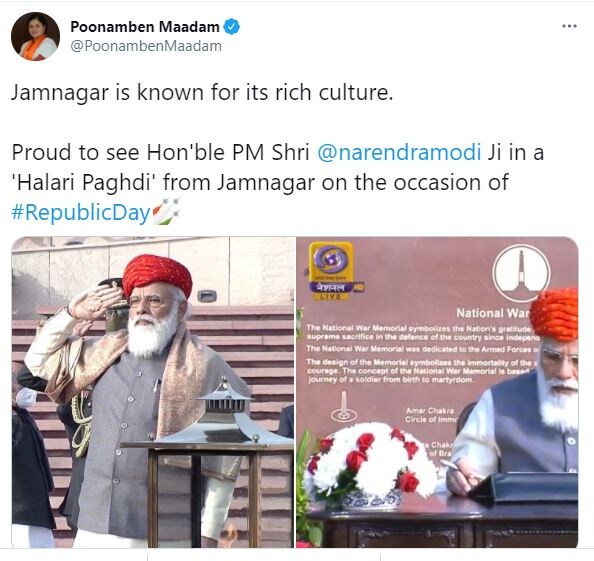Click the 'Halari Paghdi' text in the tweet
Viewport: 594px width, 561px height.
point(81,183)
